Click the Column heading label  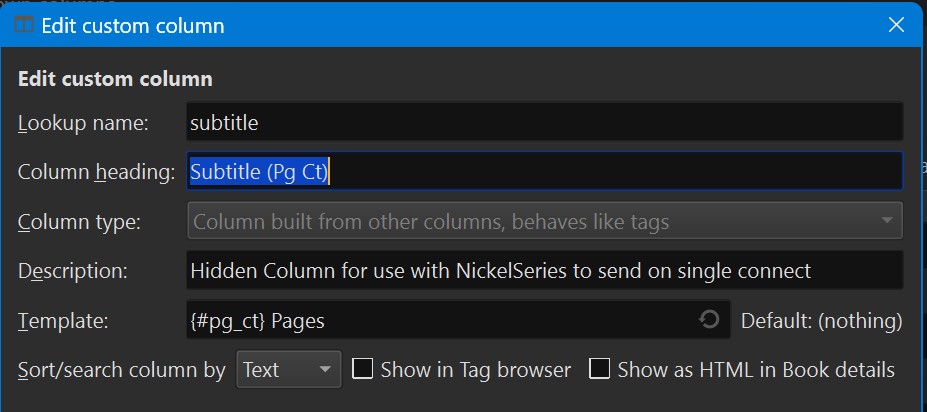[x=96, y=172]
